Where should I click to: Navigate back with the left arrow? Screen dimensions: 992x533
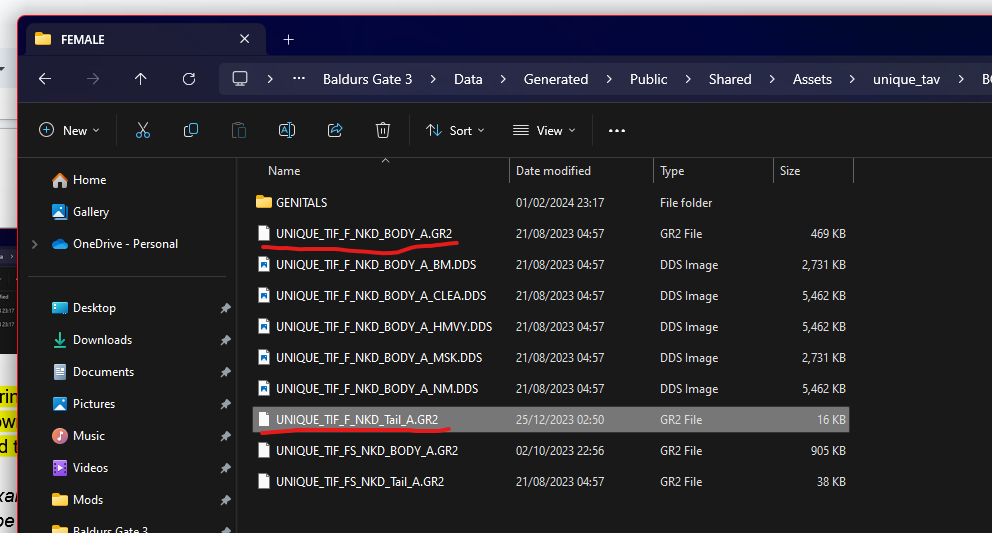44,79
